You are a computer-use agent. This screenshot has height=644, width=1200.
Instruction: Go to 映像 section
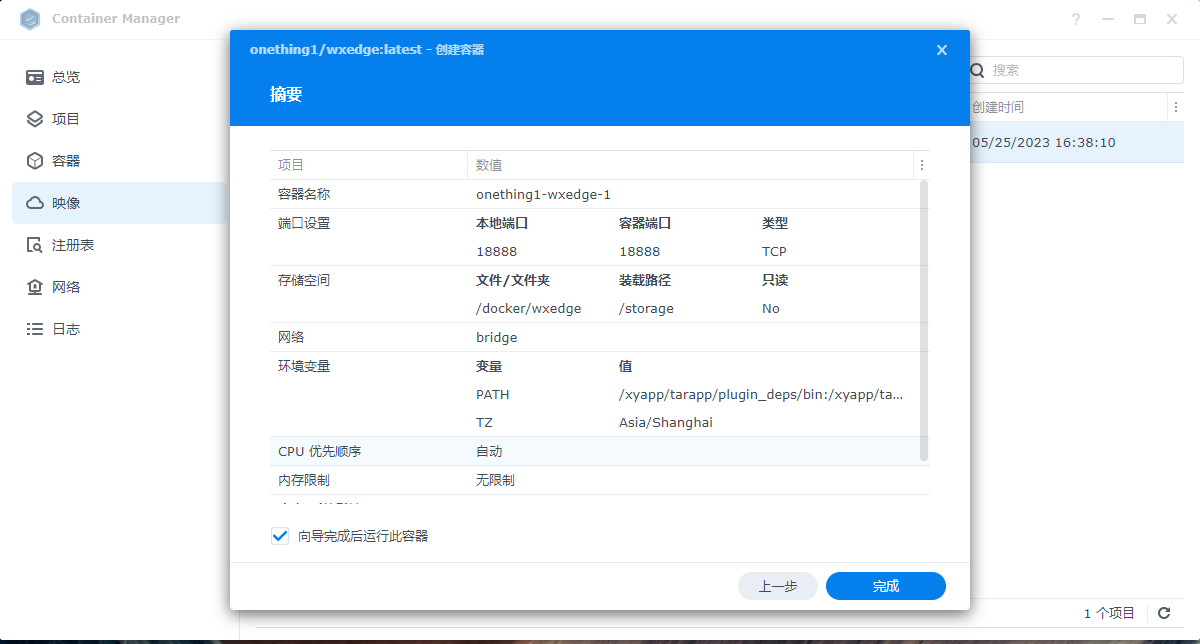pyautogui.click(x=120, y=203)
